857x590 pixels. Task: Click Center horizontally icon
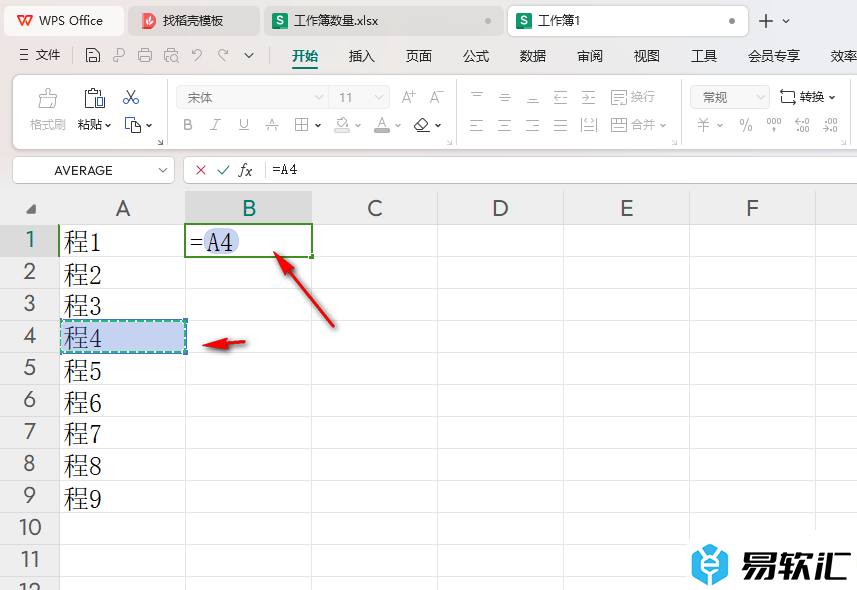coord(504,125)
